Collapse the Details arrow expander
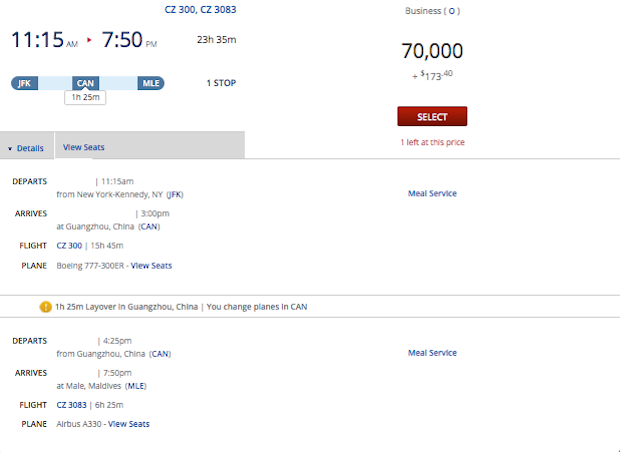Image resolution: width=620 pixels, height=452 pixels. coord(10,148)
